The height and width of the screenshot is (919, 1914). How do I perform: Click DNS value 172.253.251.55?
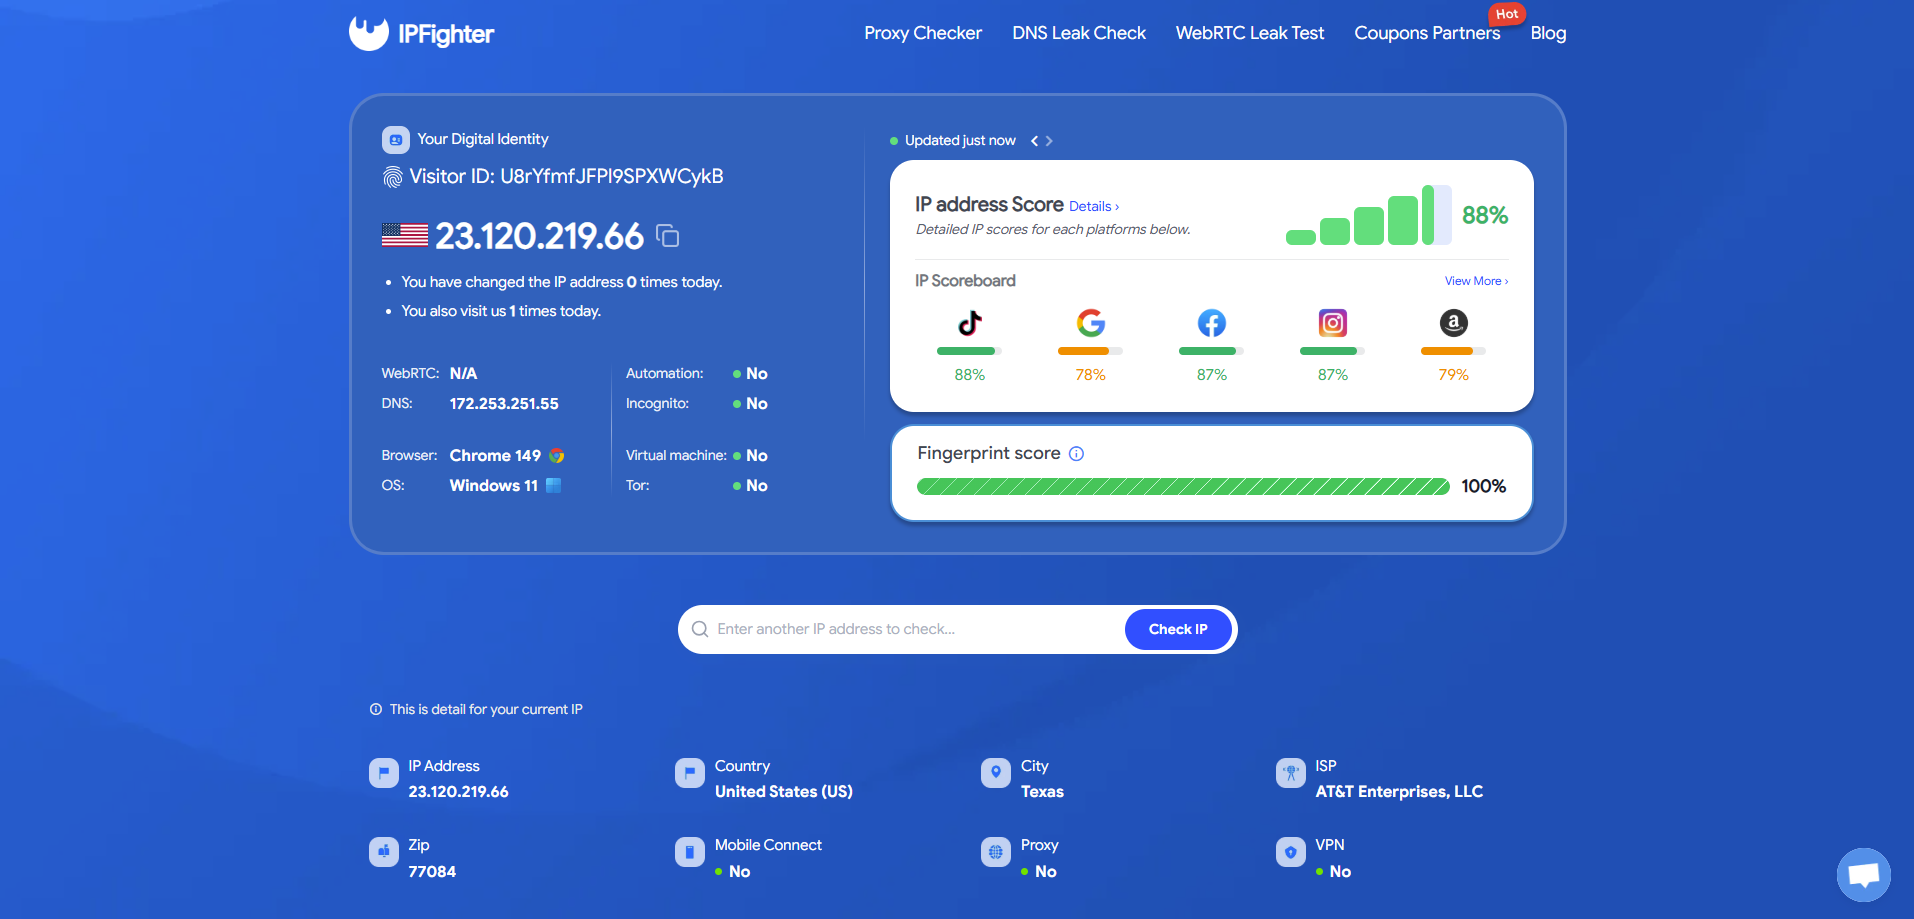[x=504, y=404]
